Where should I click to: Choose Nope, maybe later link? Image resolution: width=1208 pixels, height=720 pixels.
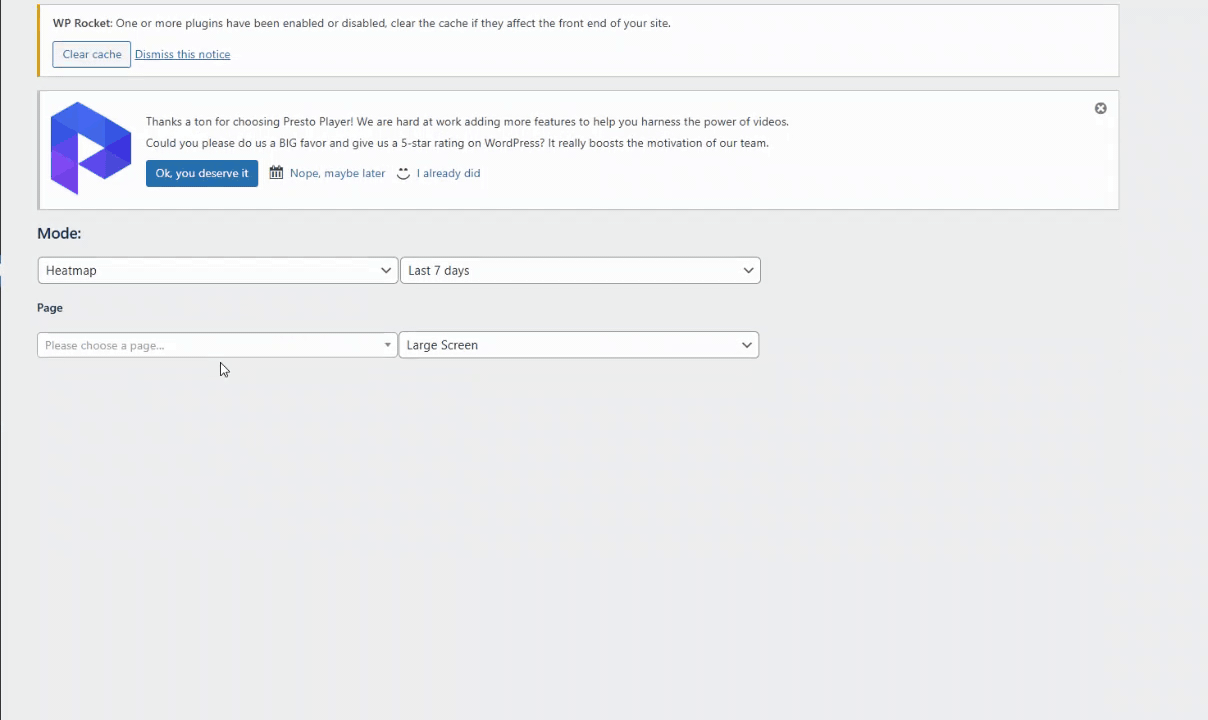point(337,173)
